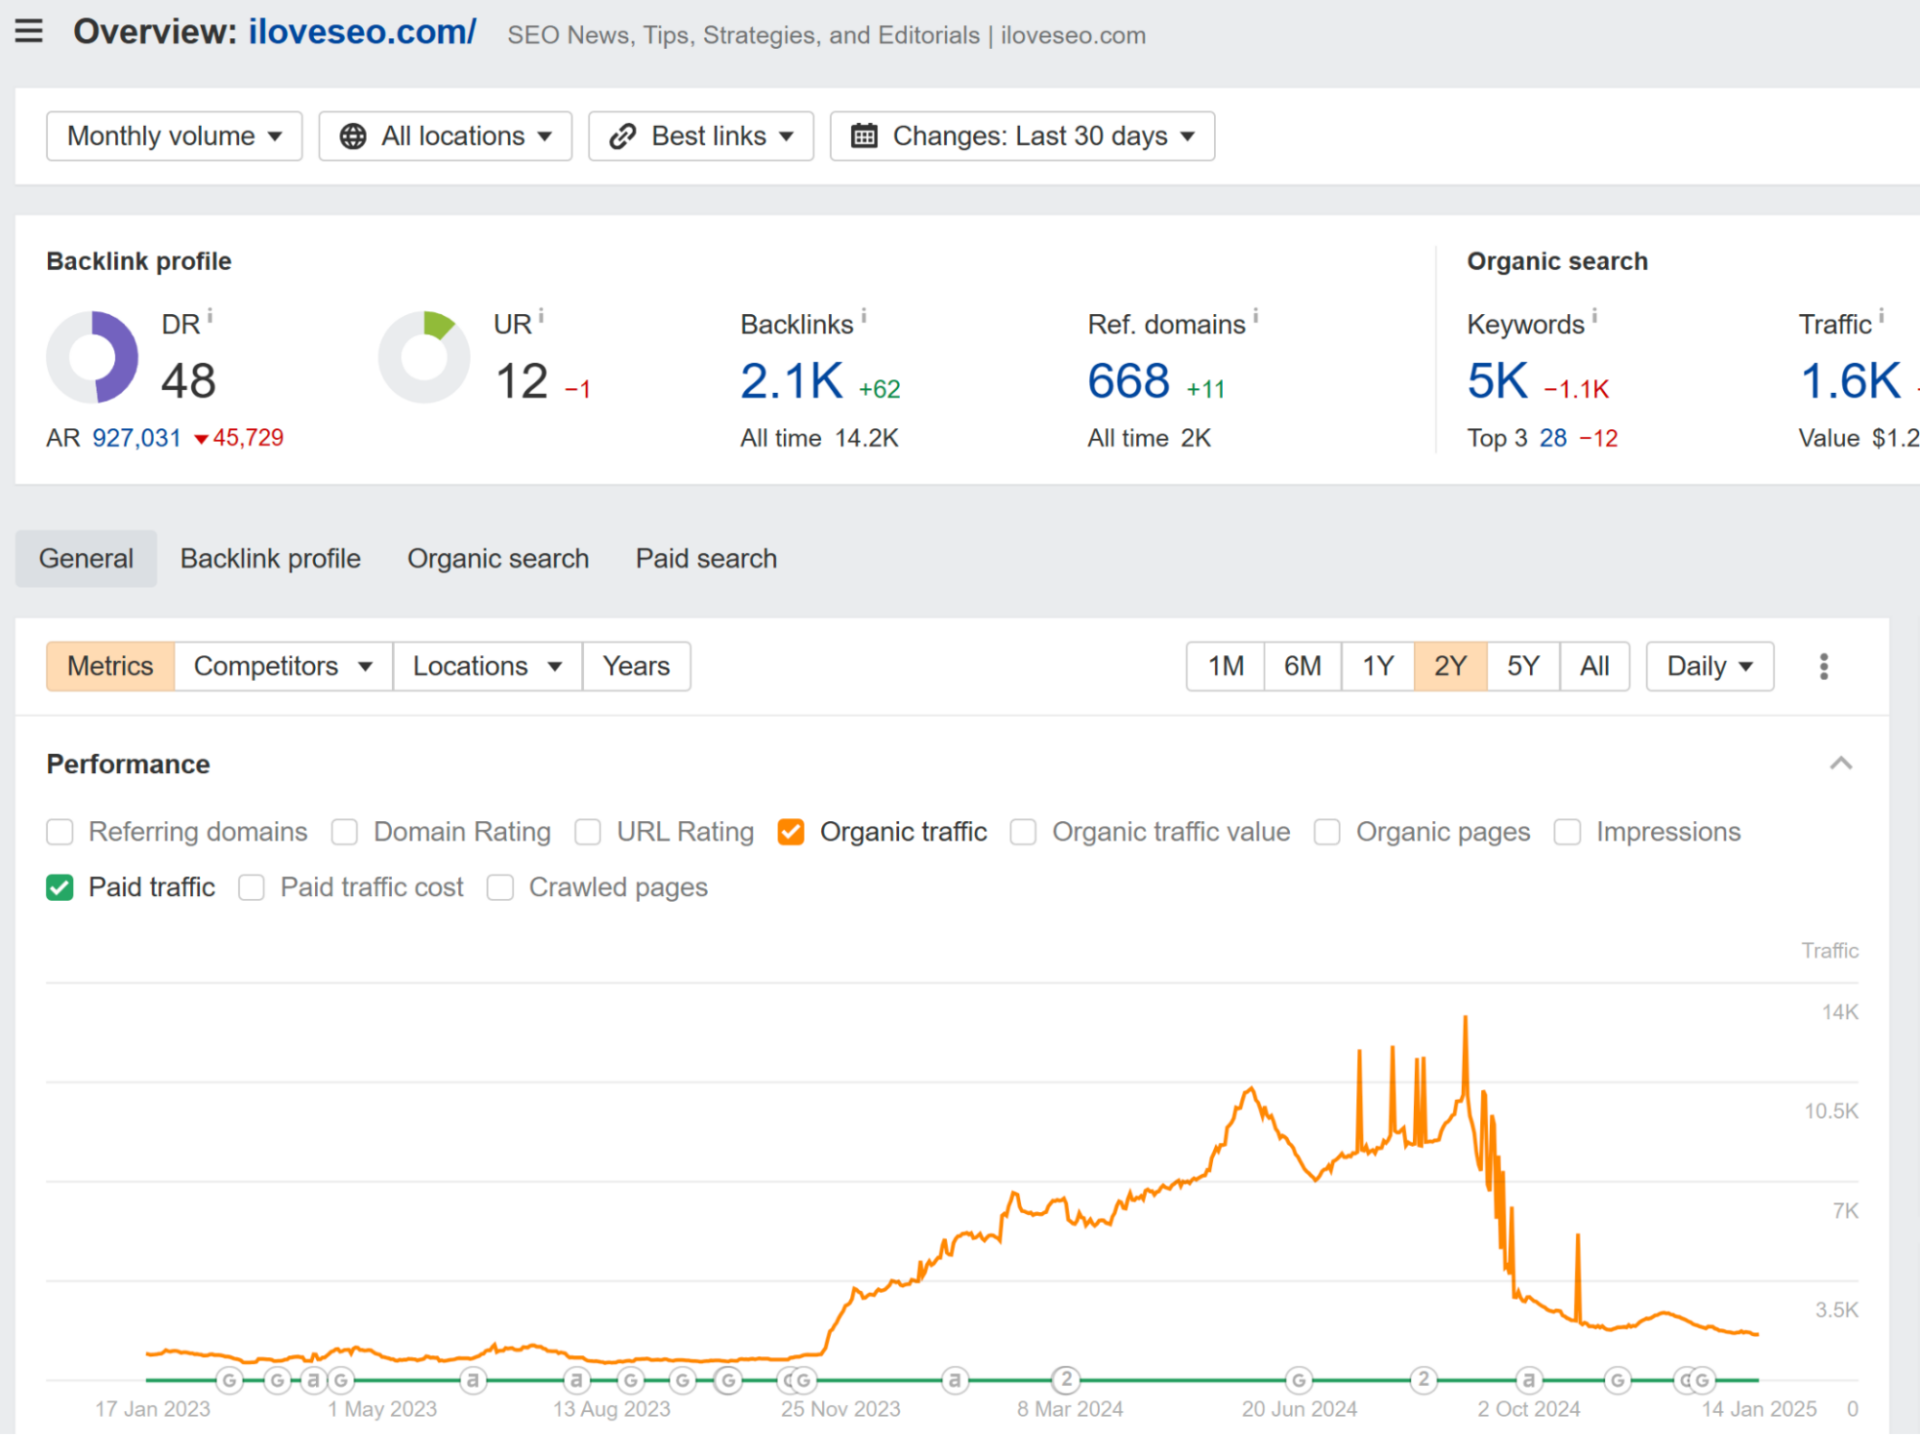The image size is (1920, 1435).
Task: Click the 'a' marker left of 8 Mar 2024
Action: point(955,1381)
